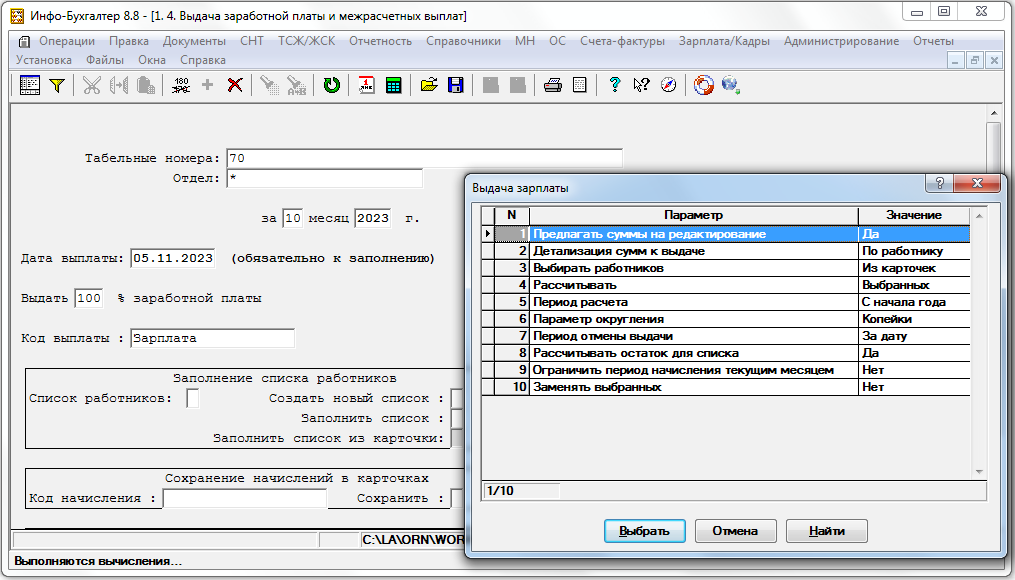This screenshot has height=580, width=1015.
Task: Click the Выдать percent field 100
Action: [x=89, y=298]
